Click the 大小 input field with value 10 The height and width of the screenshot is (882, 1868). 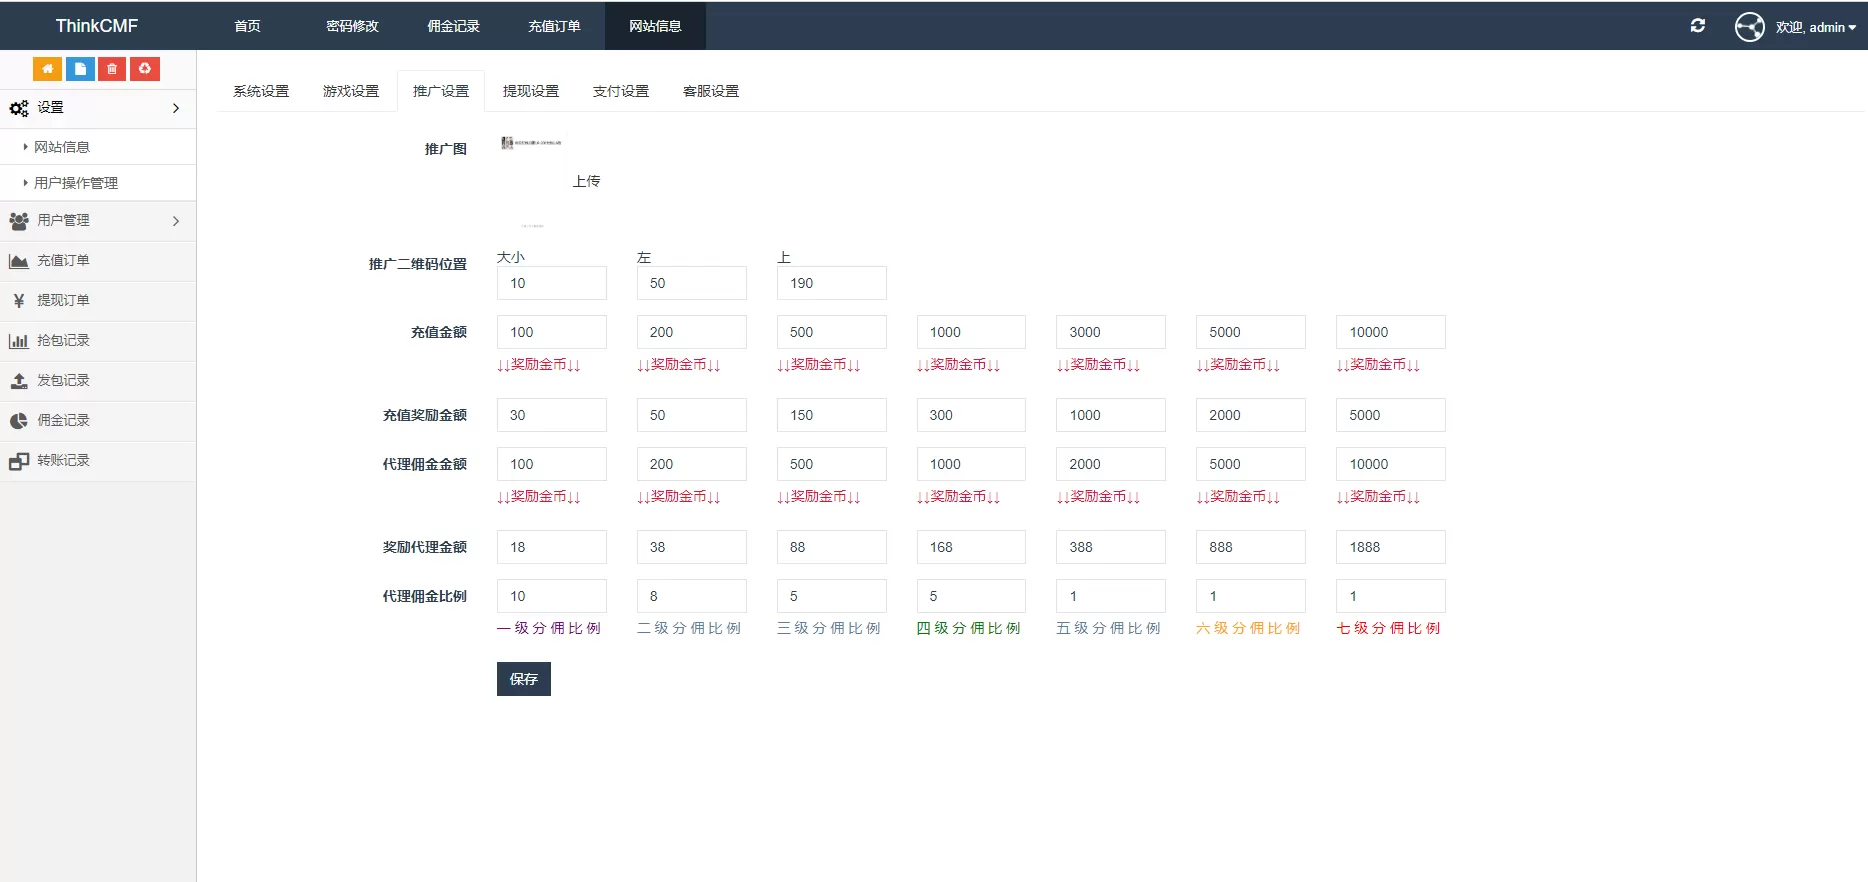click(x=551, y=283)
